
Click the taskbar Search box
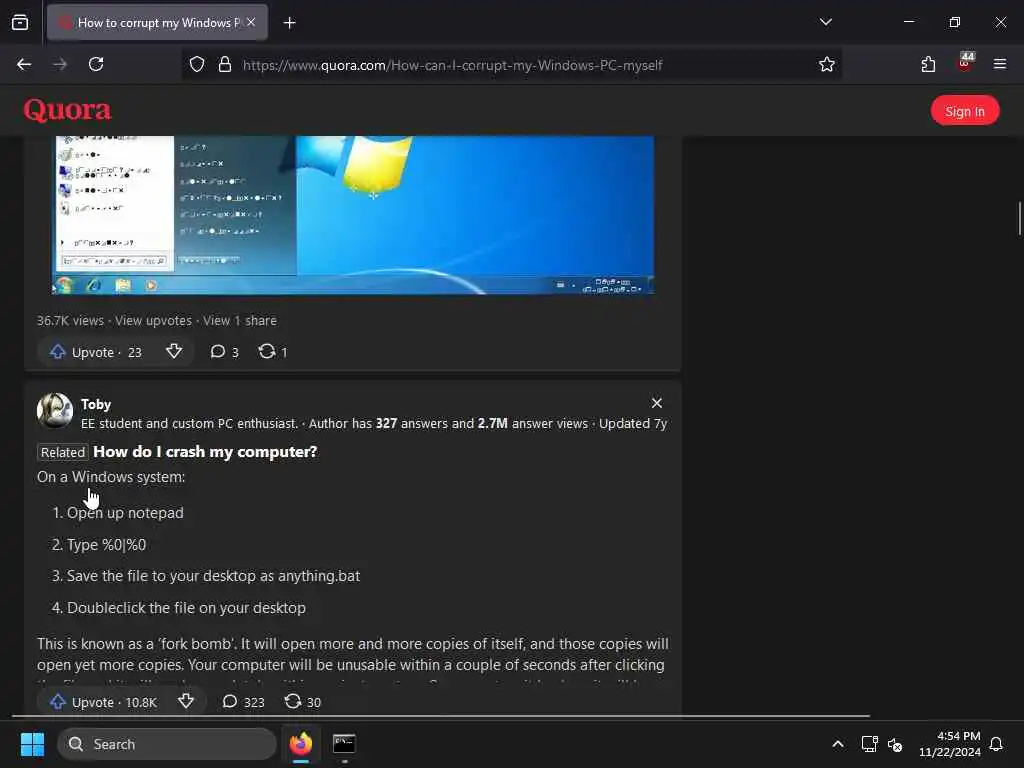click(x=167, y=744)
